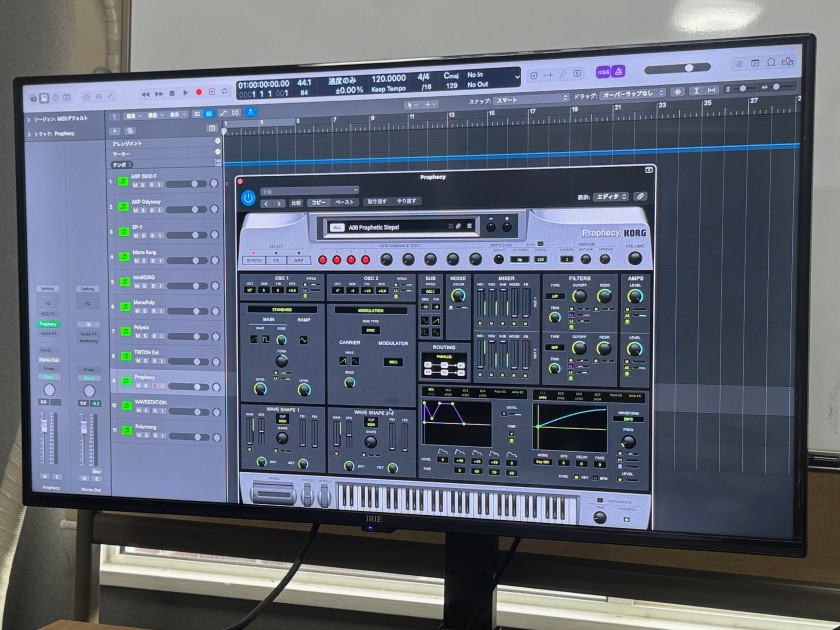The image size is (840, 630).
Task: Solo the ARP Odyssey track
Action: point(144,210)
